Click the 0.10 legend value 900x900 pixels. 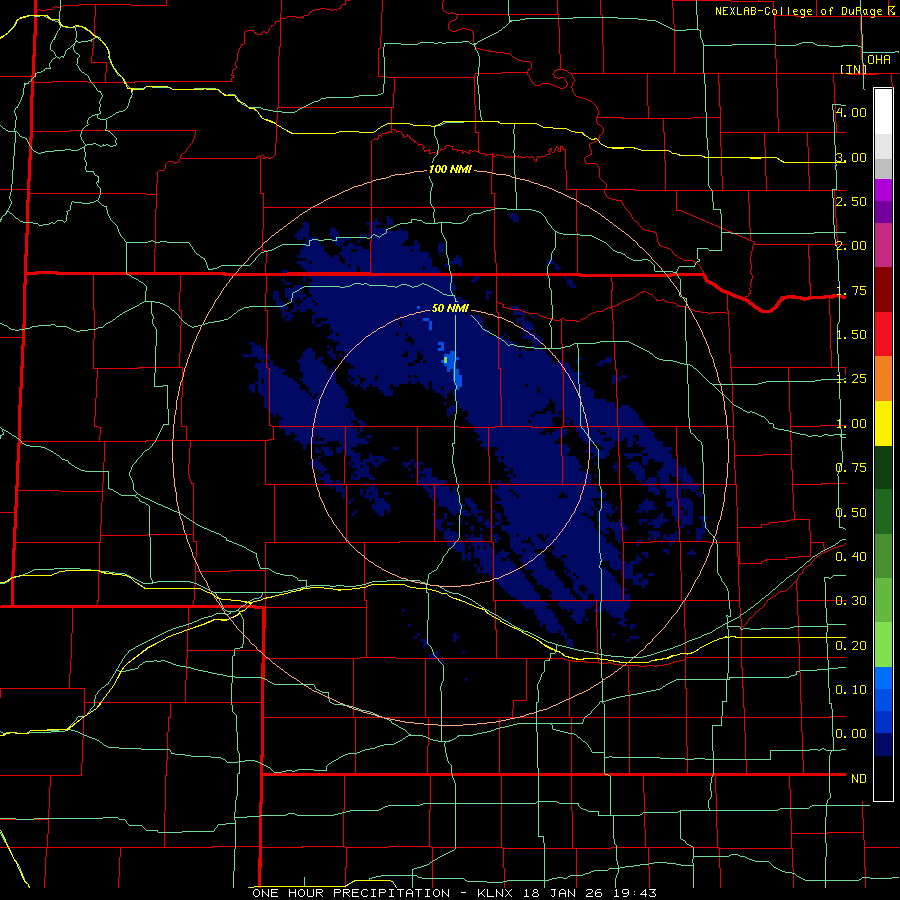pyautogui.click(x=851, y=690)
